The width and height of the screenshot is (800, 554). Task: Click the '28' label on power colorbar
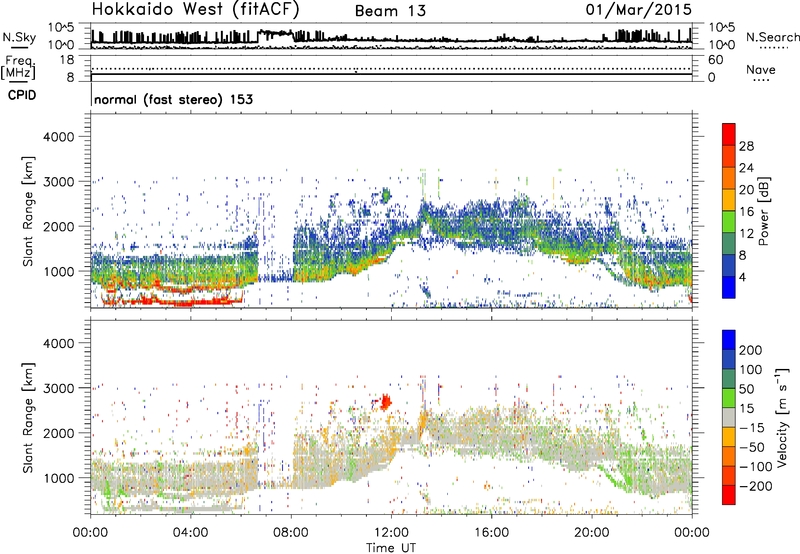pos(746,146)
